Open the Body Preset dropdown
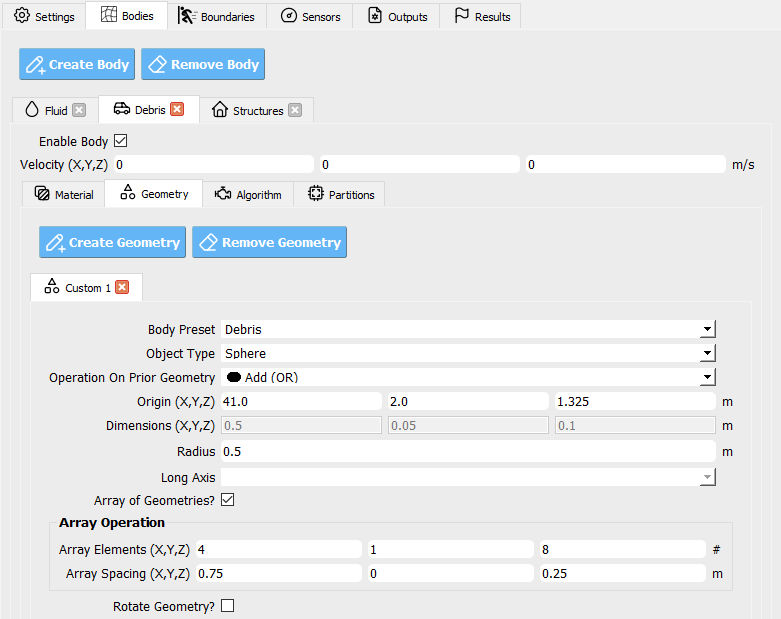This screenshot has height=619, width=781. pyautogui.click(x=468, y=329)
